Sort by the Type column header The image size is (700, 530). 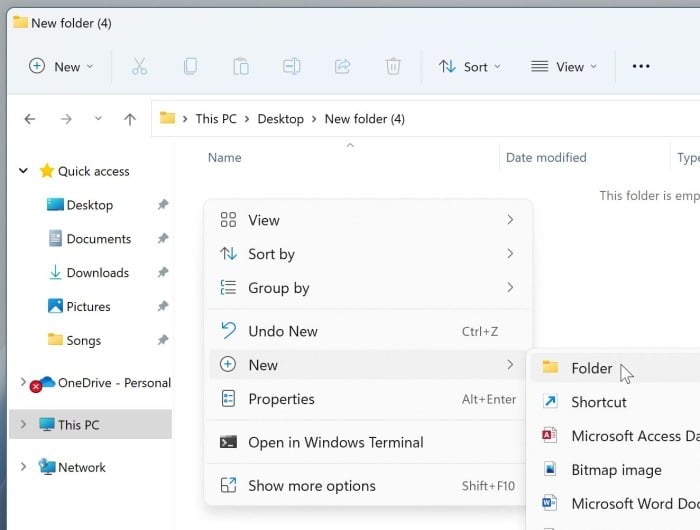(x=688, y=158)
